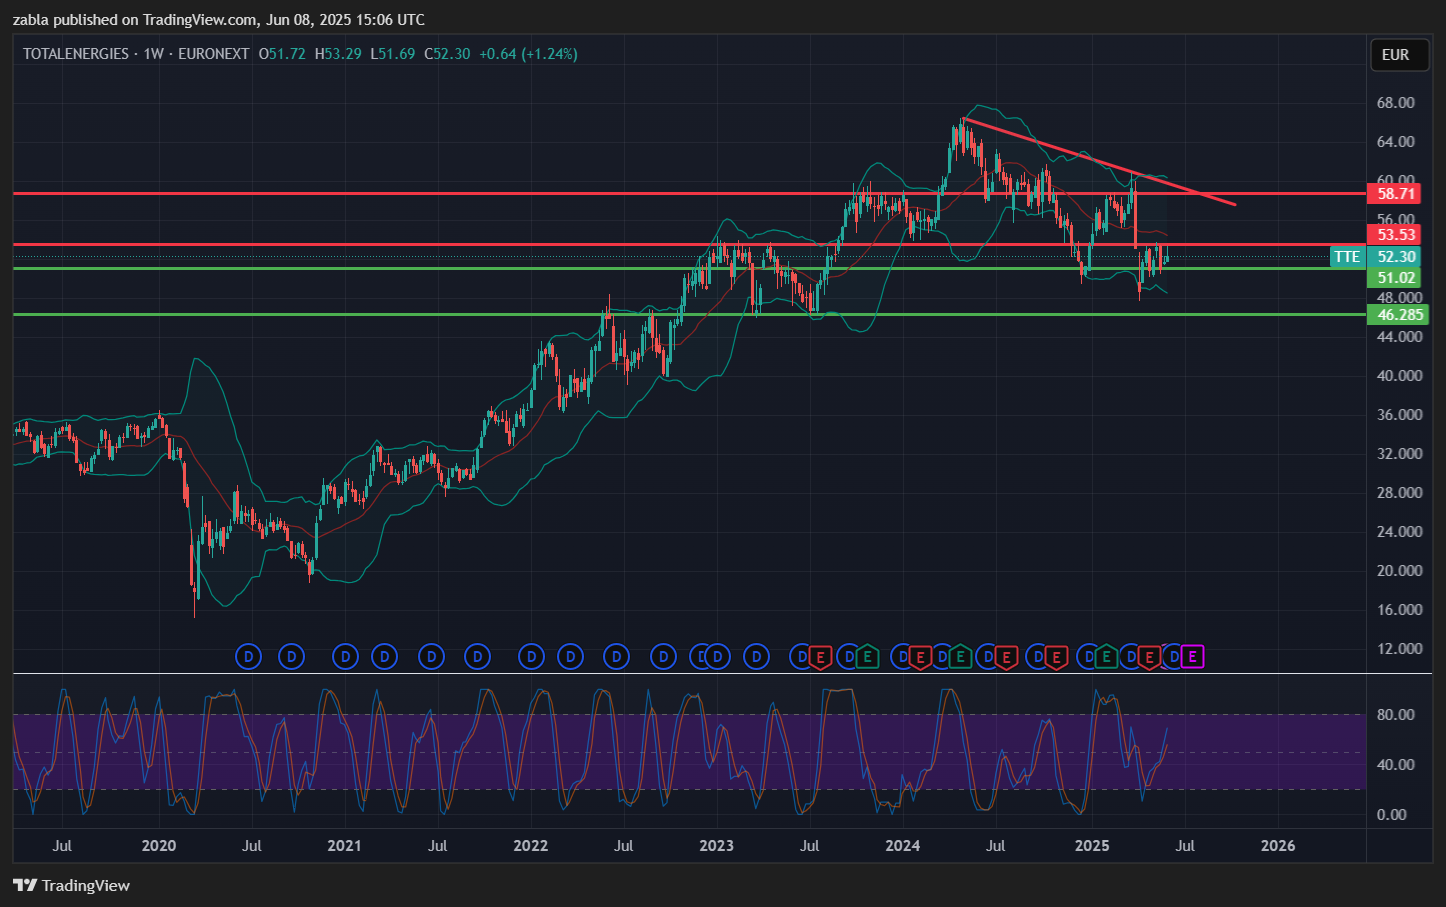Click the leftmost blue dividend D marker

click(x=248, y=657)
